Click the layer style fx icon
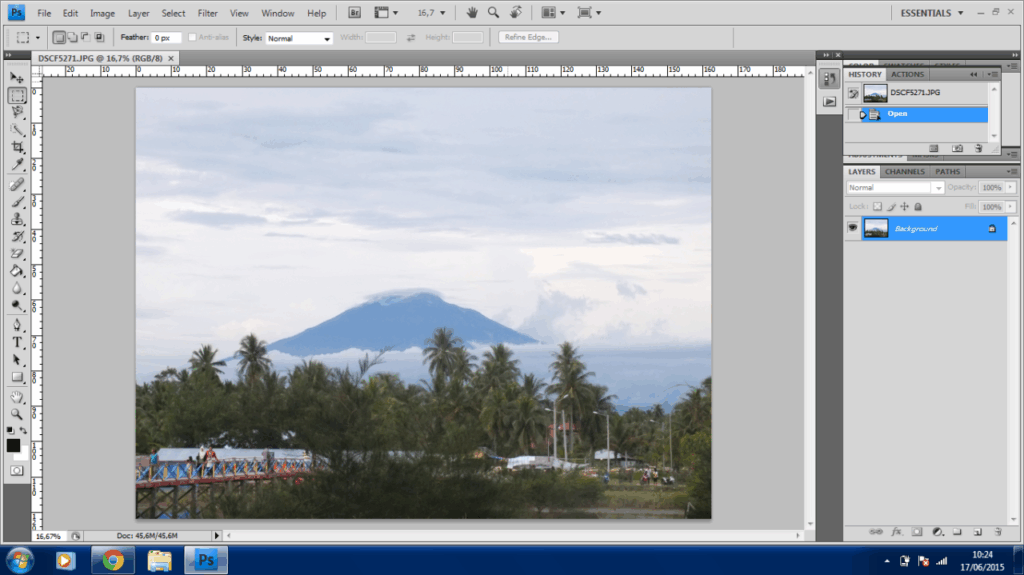 (x=897, y=532)
